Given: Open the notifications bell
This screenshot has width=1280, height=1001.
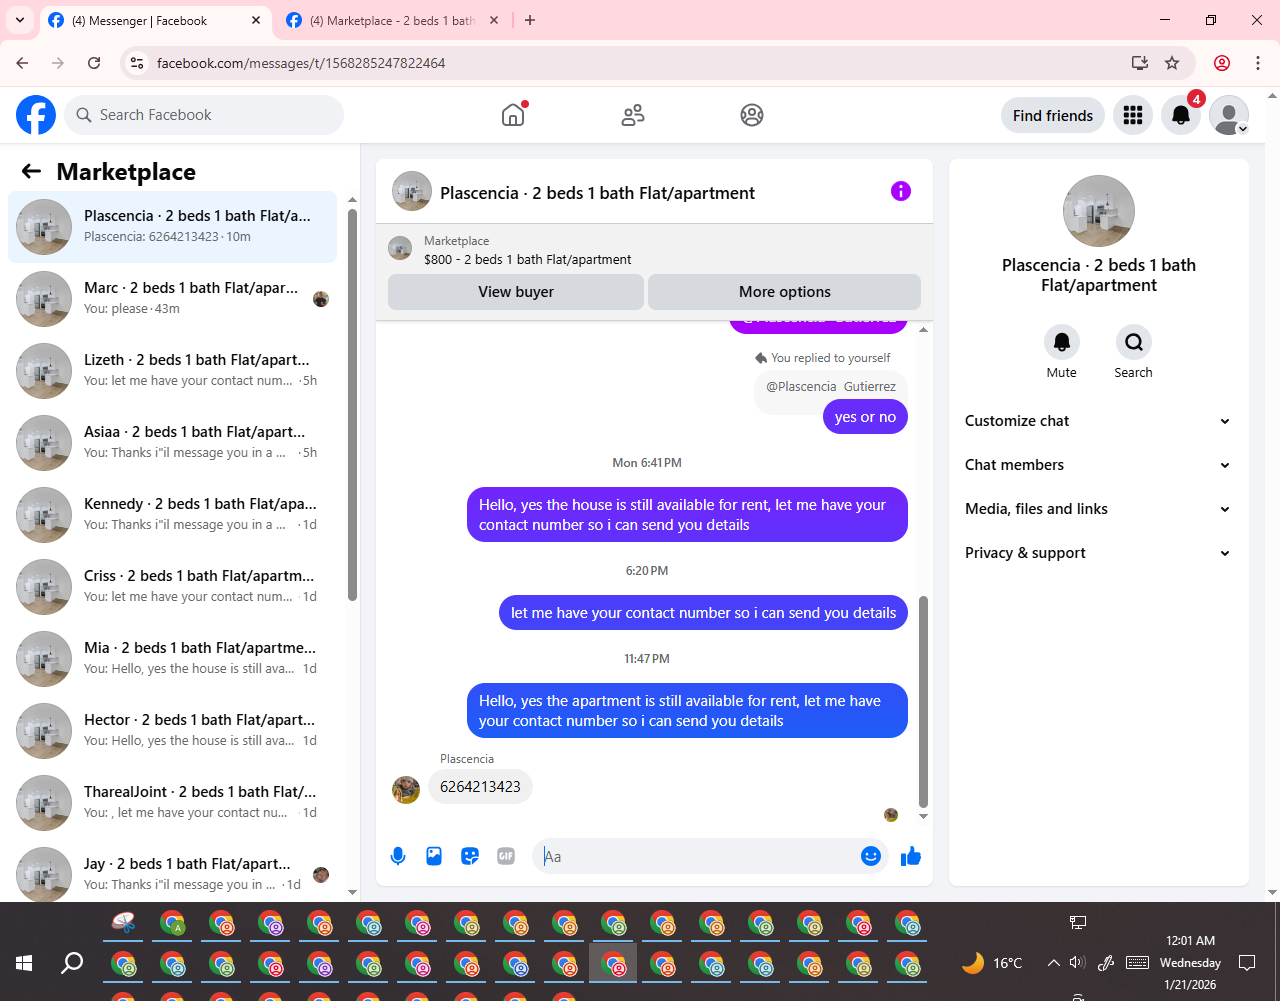Looking at the screenshot, I should 1181,115.
